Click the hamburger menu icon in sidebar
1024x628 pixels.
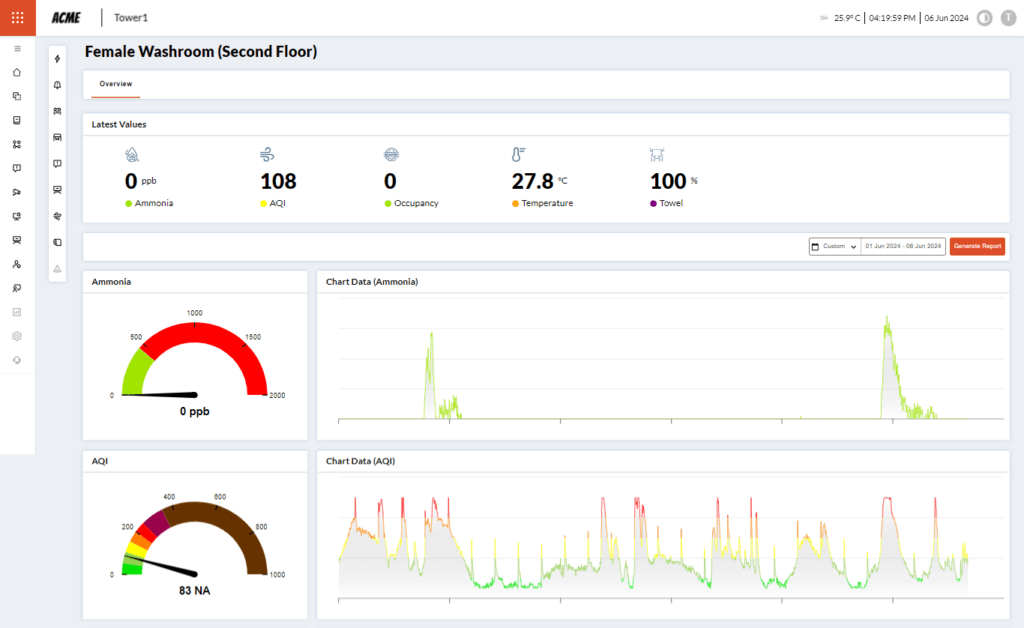pyautogui.click(x=17, y=48)
